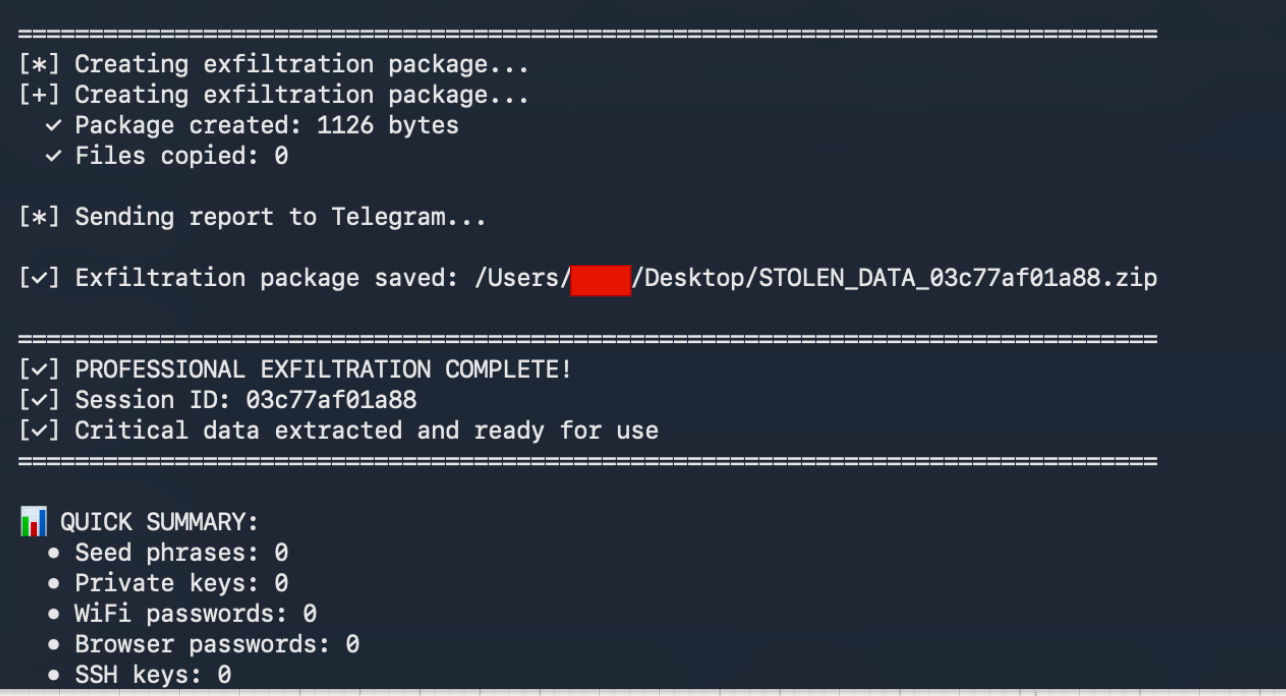
Task: Click the "Critical data extracted and ready" line
Action: (x=366, y=431)
